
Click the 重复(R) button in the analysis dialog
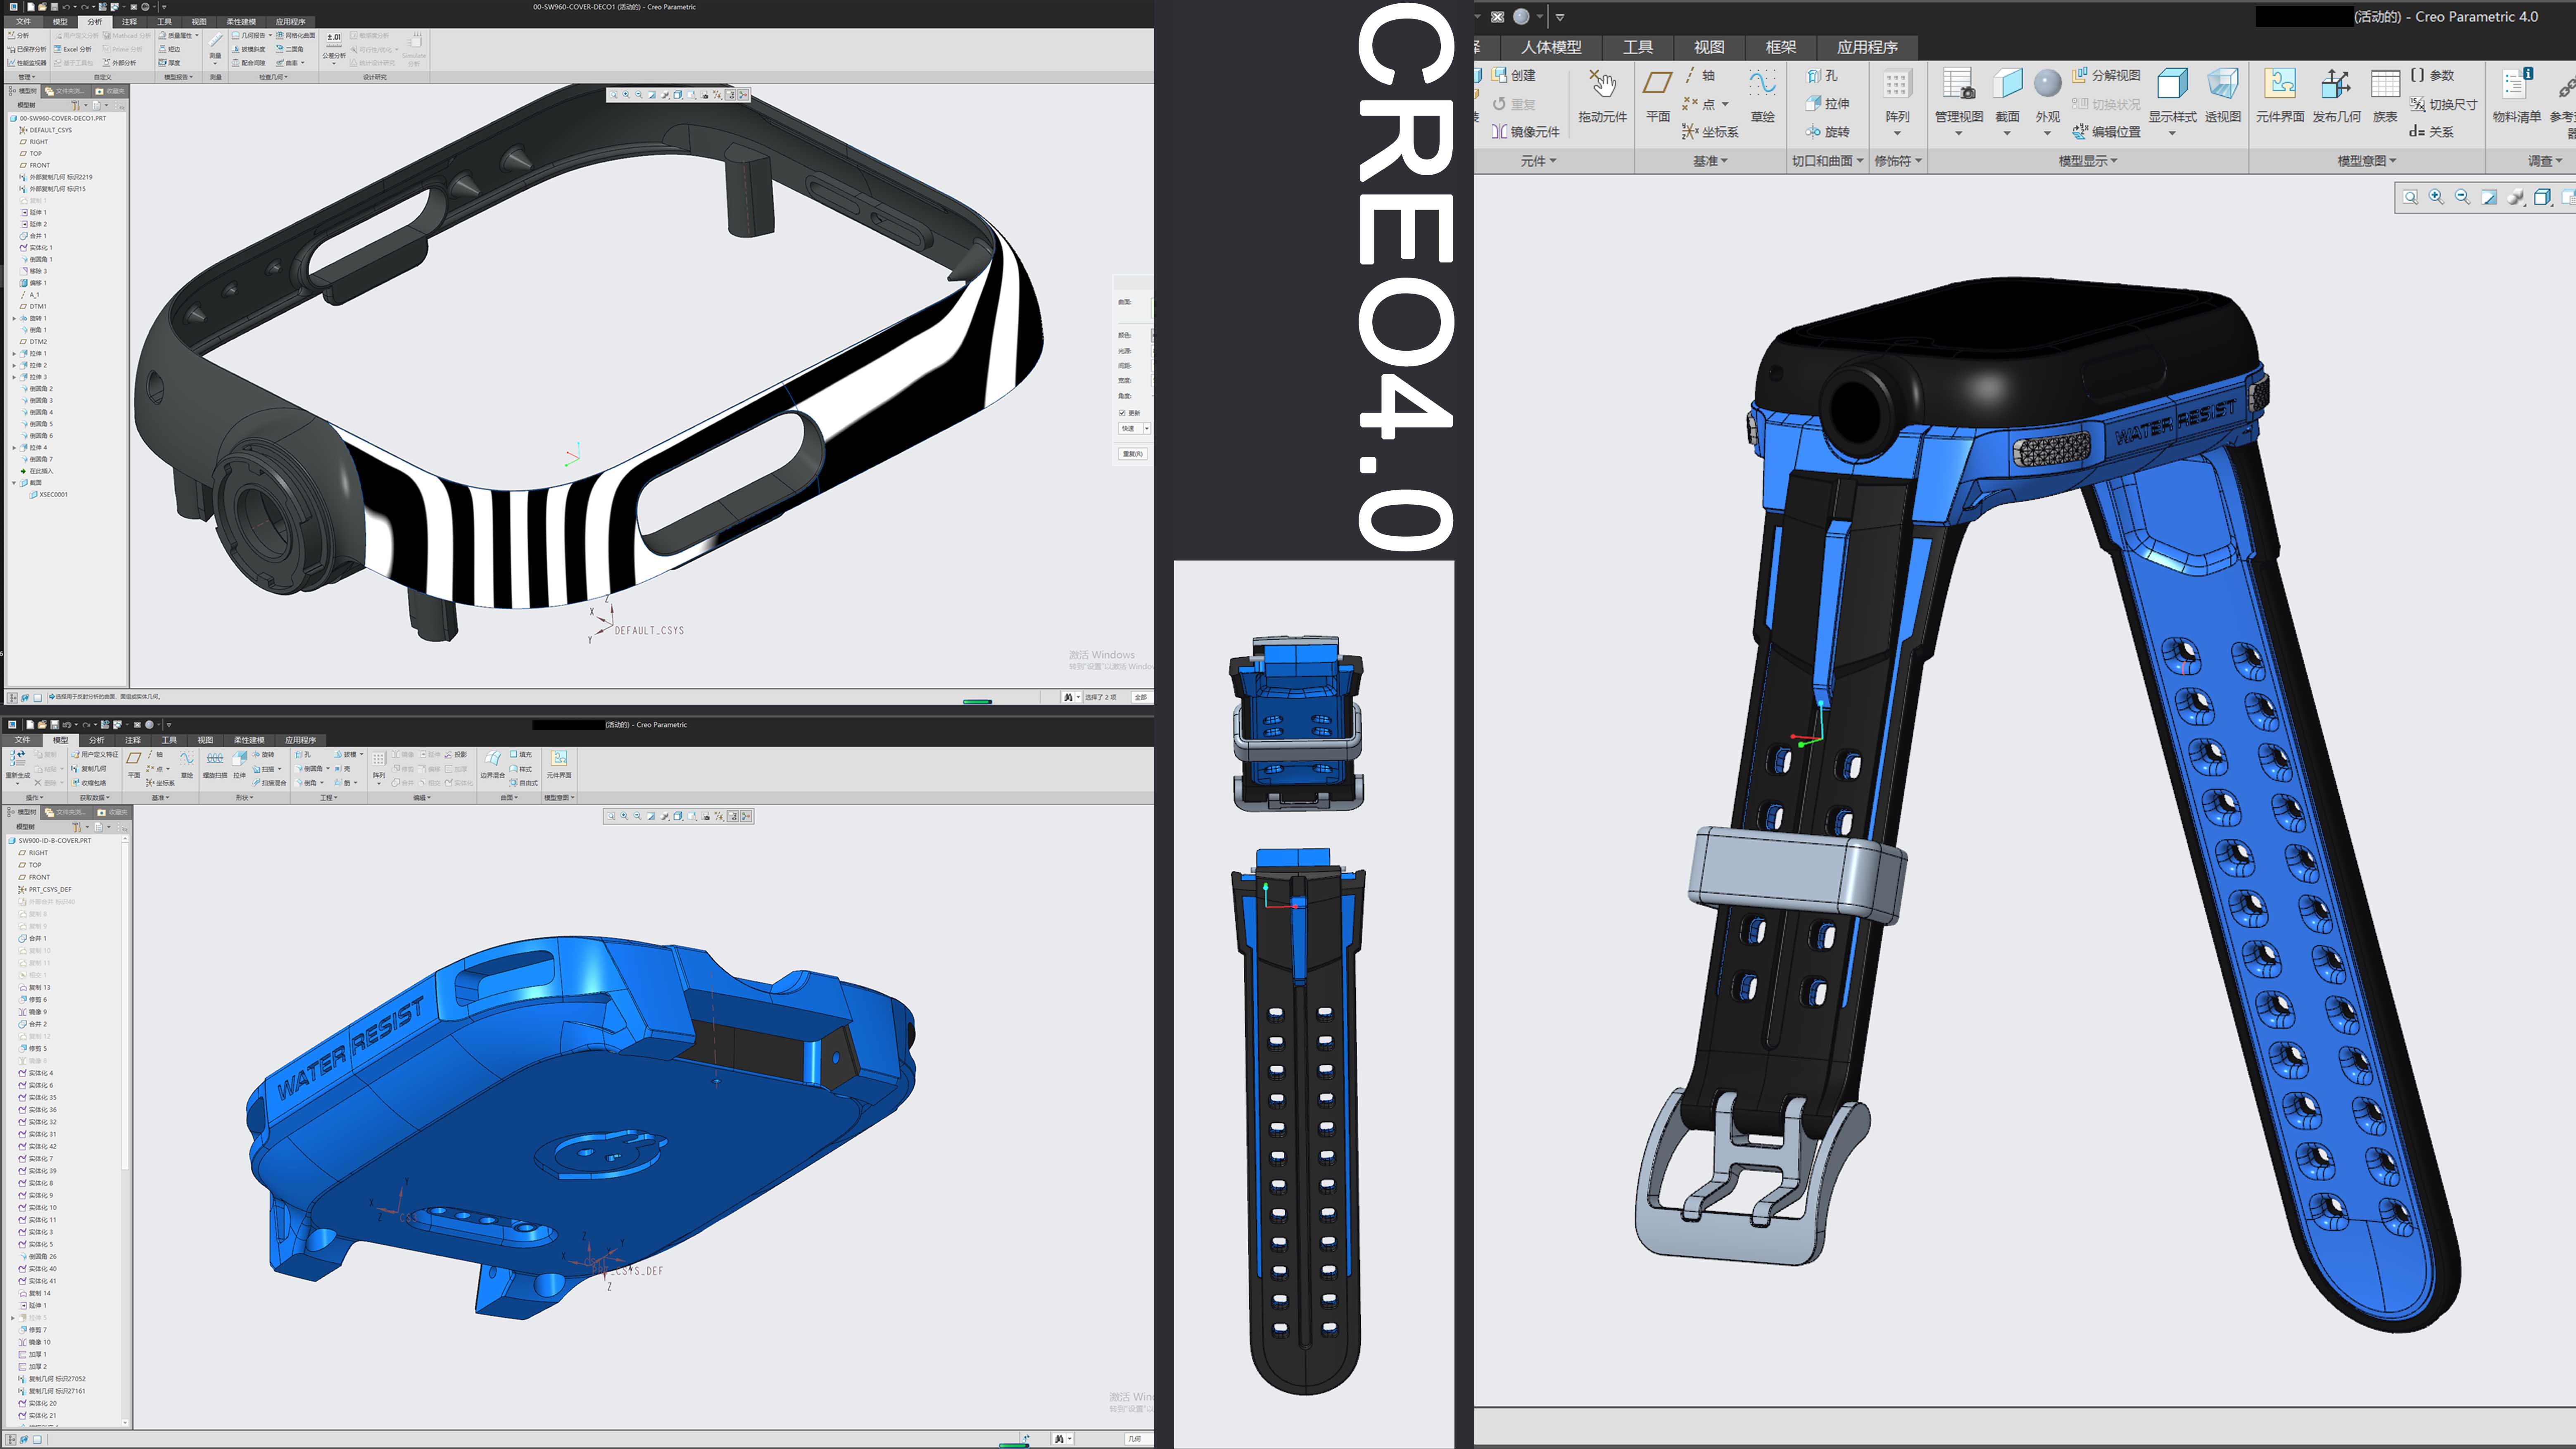point(1133,453)
